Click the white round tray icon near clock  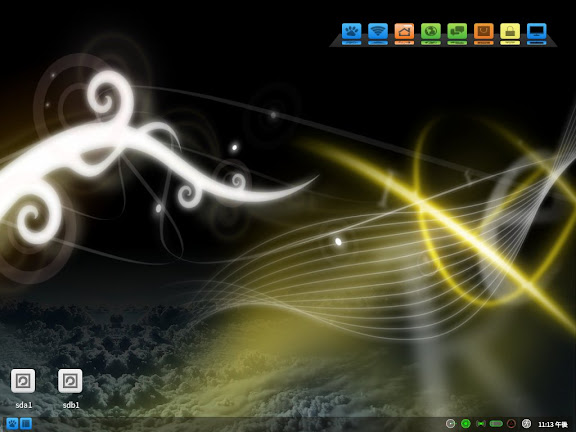coord(526,424)
